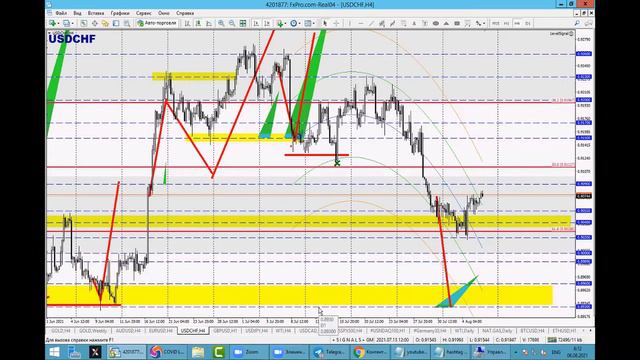Switch to the ETHUSD,H1 chart tab
The height and width of the screenshot is (360, 640).
564,331
